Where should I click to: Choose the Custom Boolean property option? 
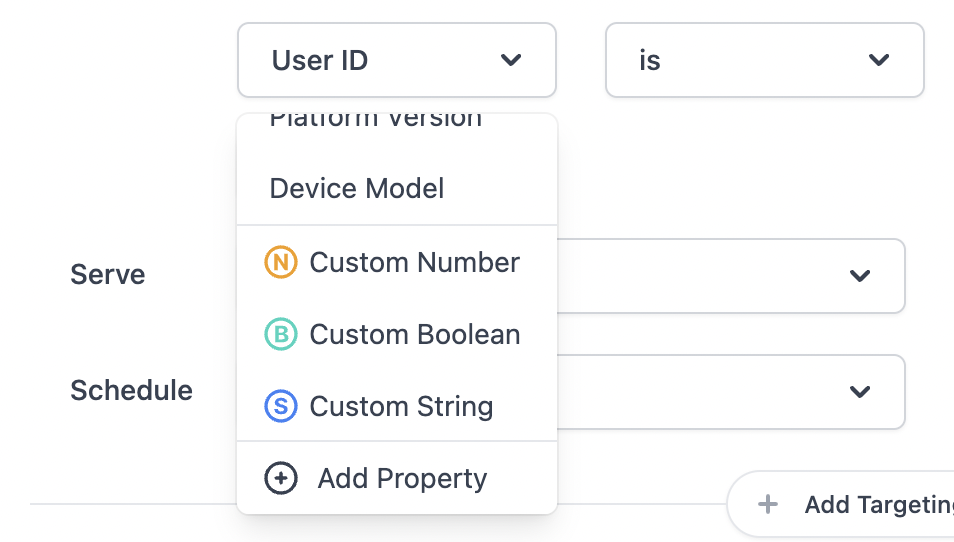pos(414,335)
